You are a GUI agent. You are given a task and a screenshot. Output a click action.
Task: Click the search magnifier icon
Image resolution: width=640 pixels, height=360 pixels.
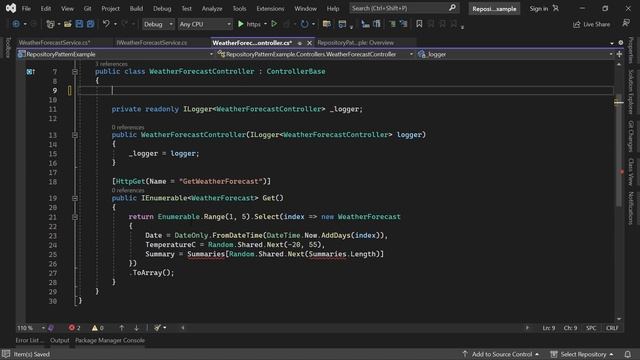(452, 8)
